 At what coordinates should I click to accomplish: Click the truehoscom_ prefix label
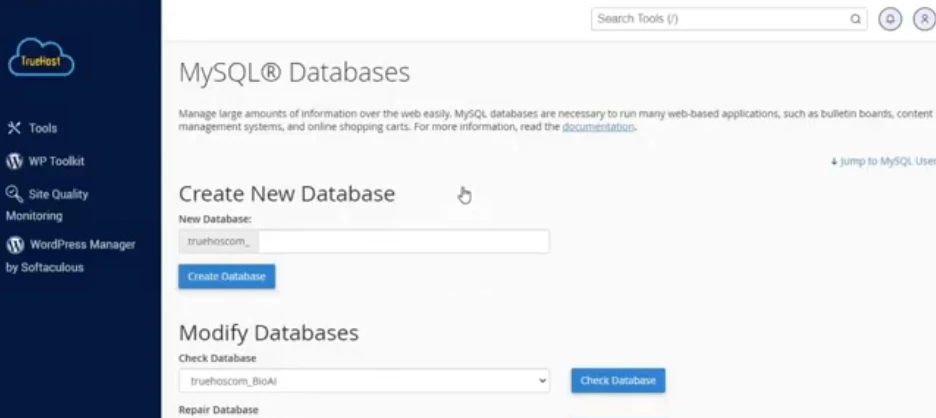click(218, 241)
